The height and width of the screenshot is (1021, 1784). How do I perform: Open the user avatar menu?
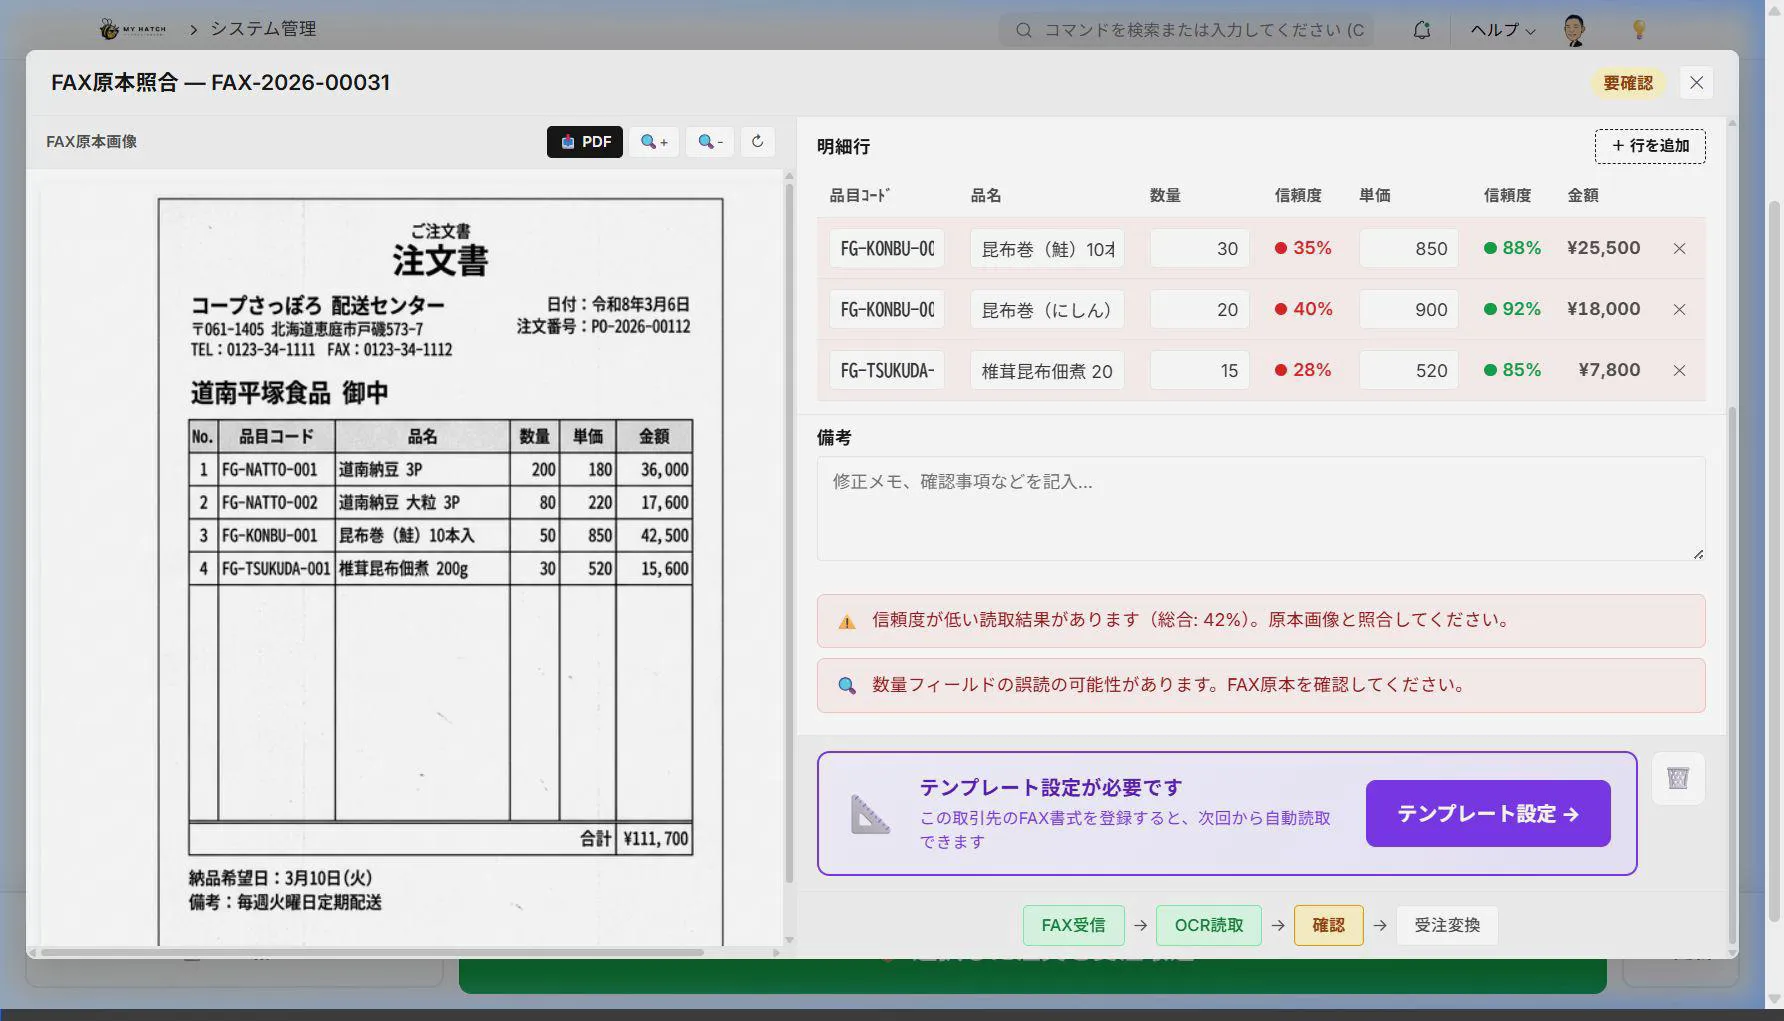pyautogui.click(x=1574, y=30)
